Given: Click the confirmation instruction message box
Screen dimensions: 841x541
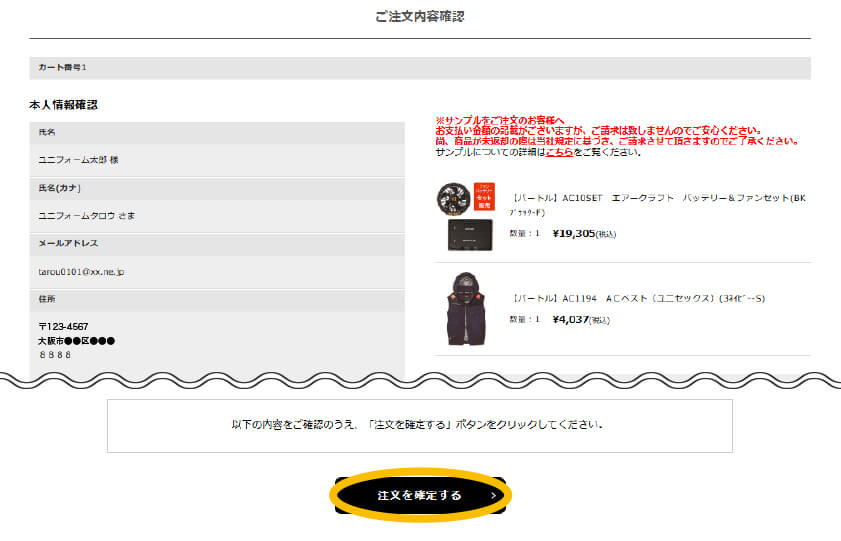Looking at the screenshot, I should point(420,426).
